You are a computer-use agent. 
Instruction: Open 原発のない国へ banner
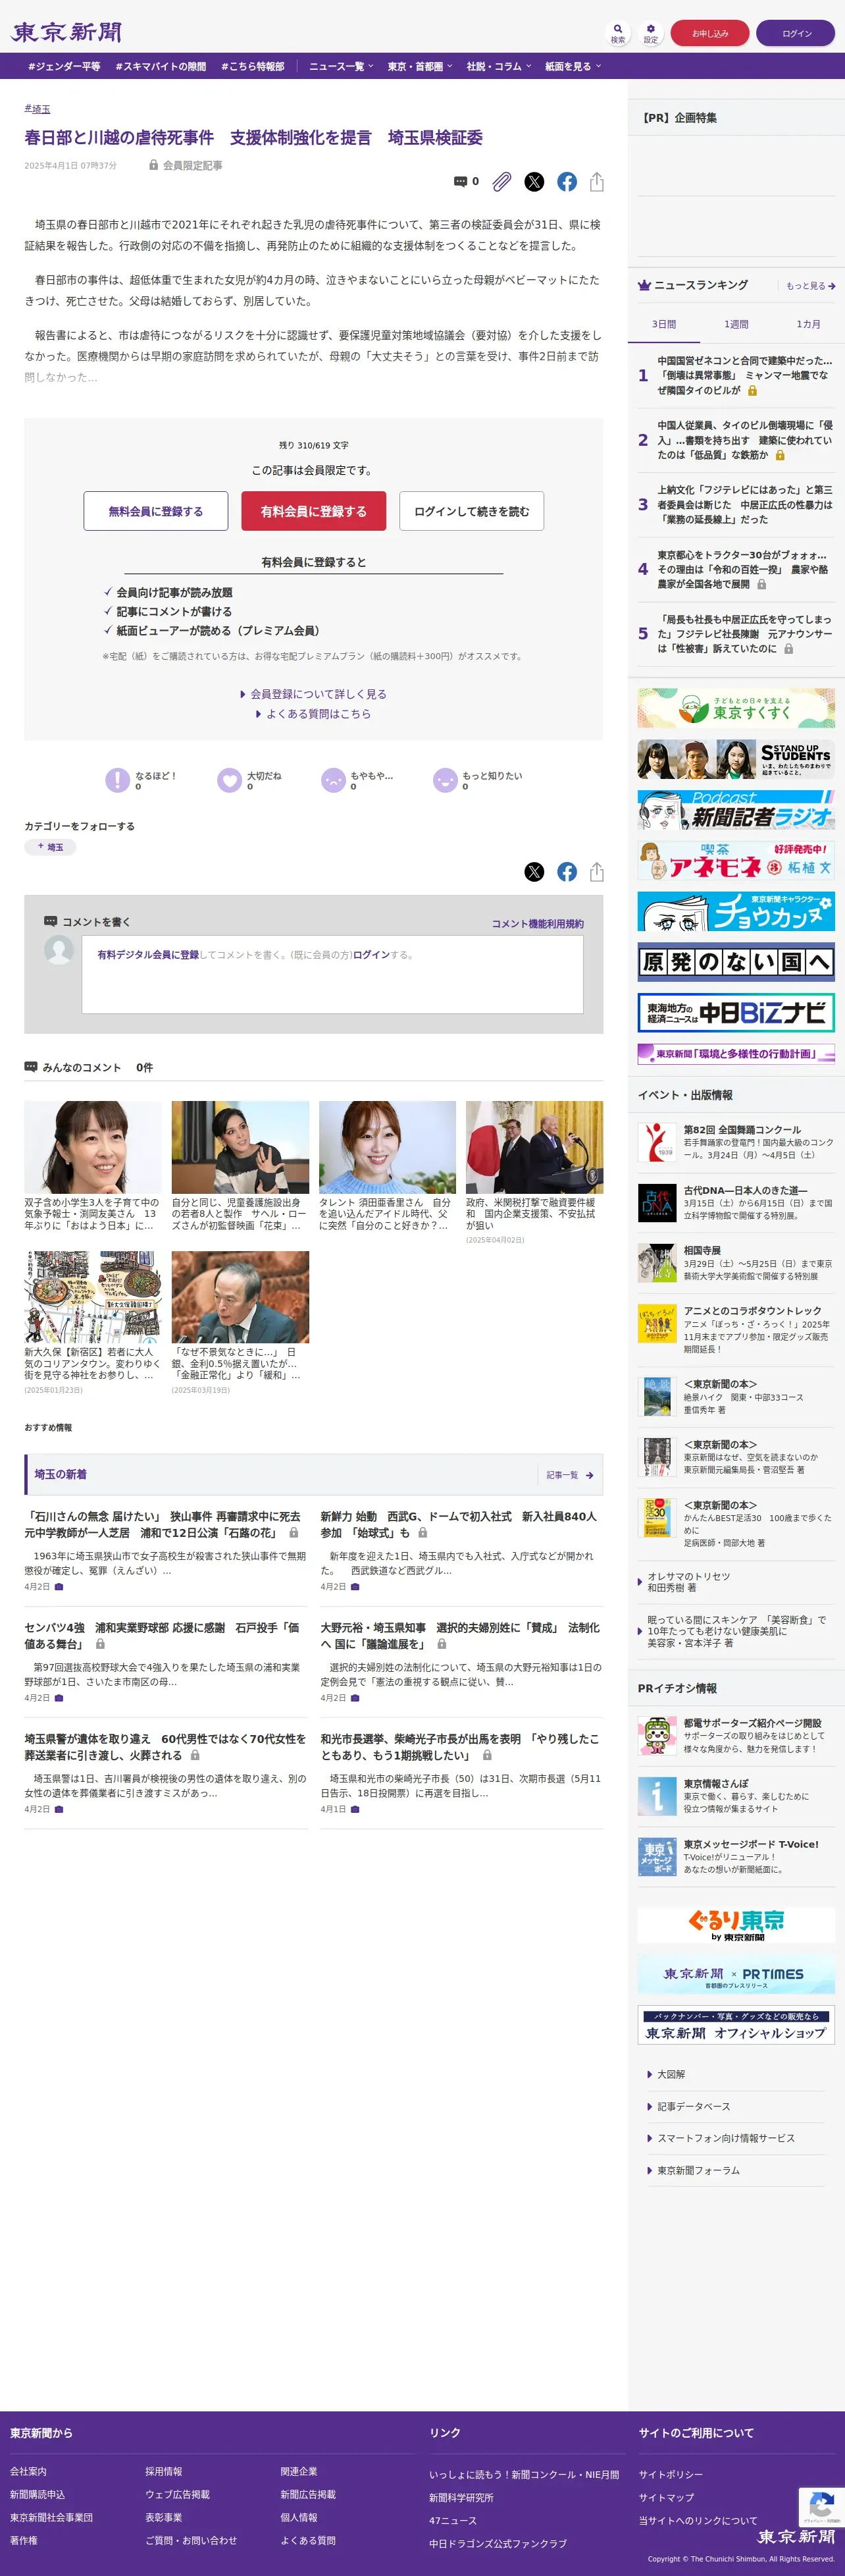736,962
